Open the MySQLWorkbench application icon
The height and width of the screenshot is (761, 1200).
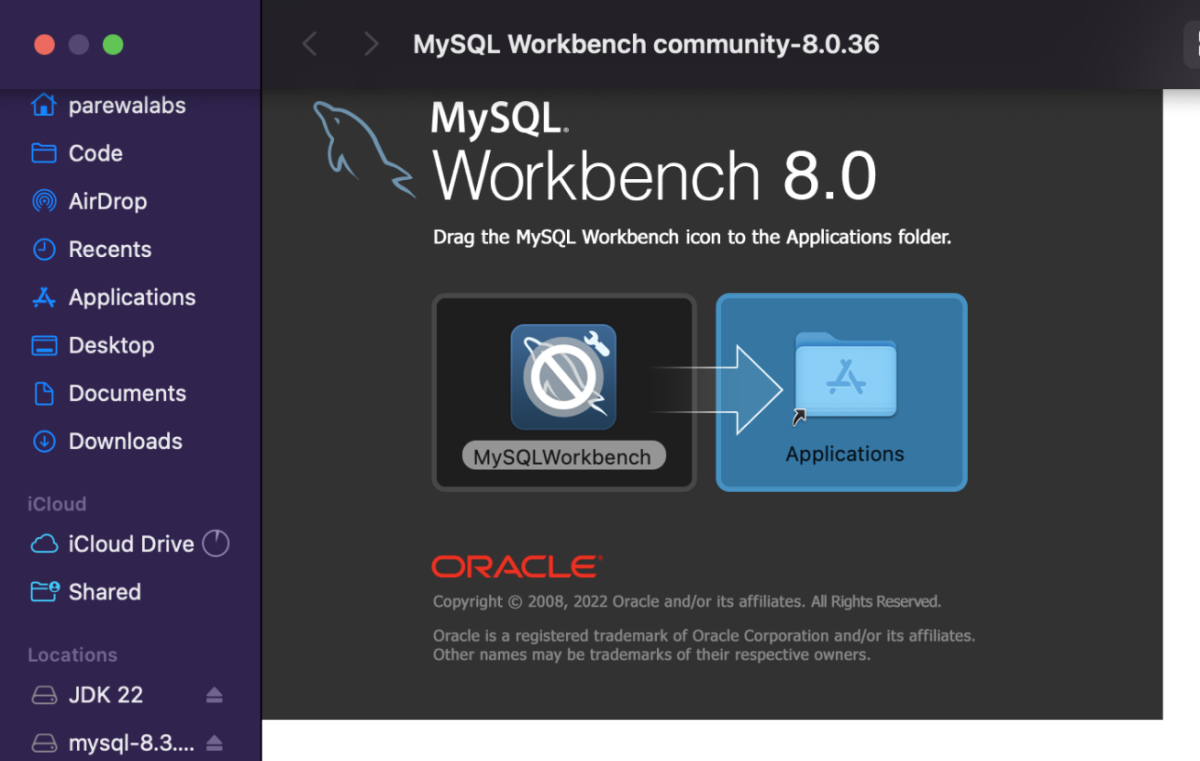[563, 376]
